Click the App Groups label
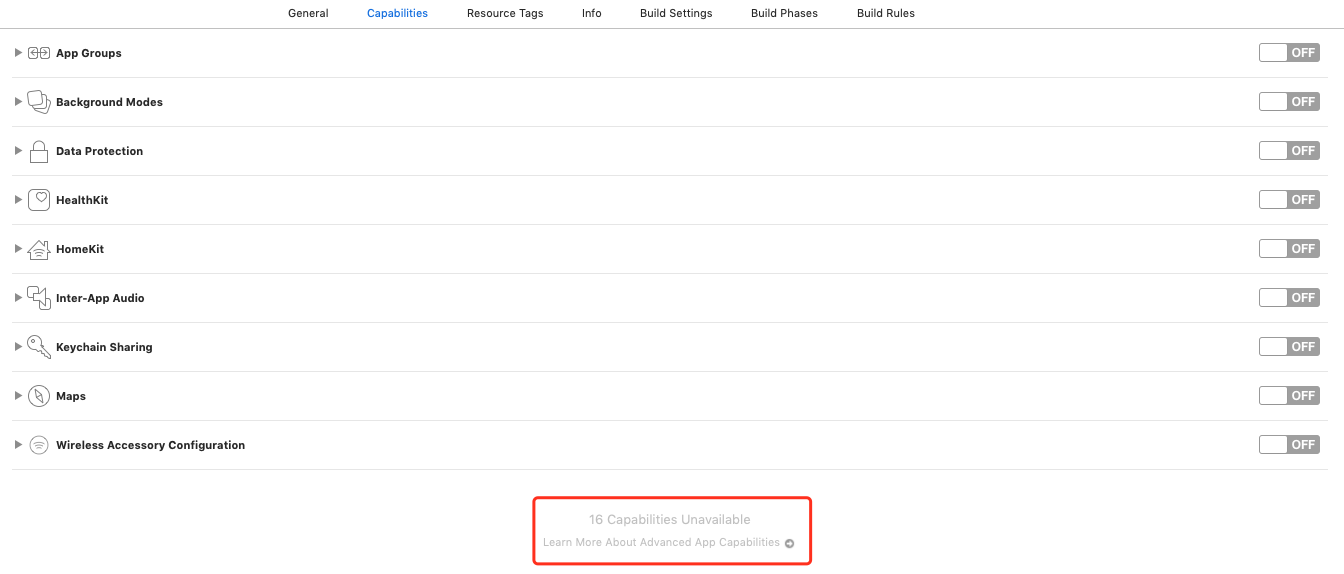The height and width of the screenshot is (574, 1344). click(x=89, y=53)
